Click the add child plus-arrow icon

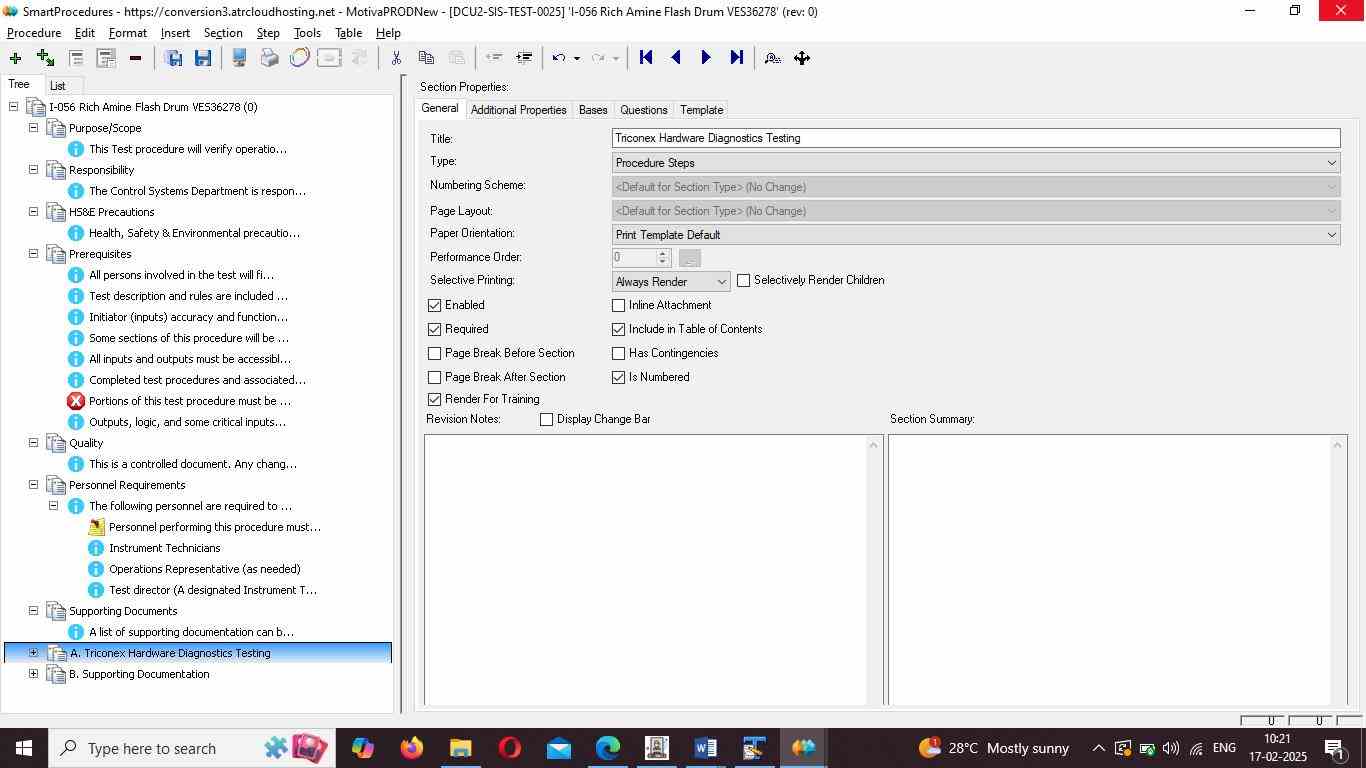[45, 58]
